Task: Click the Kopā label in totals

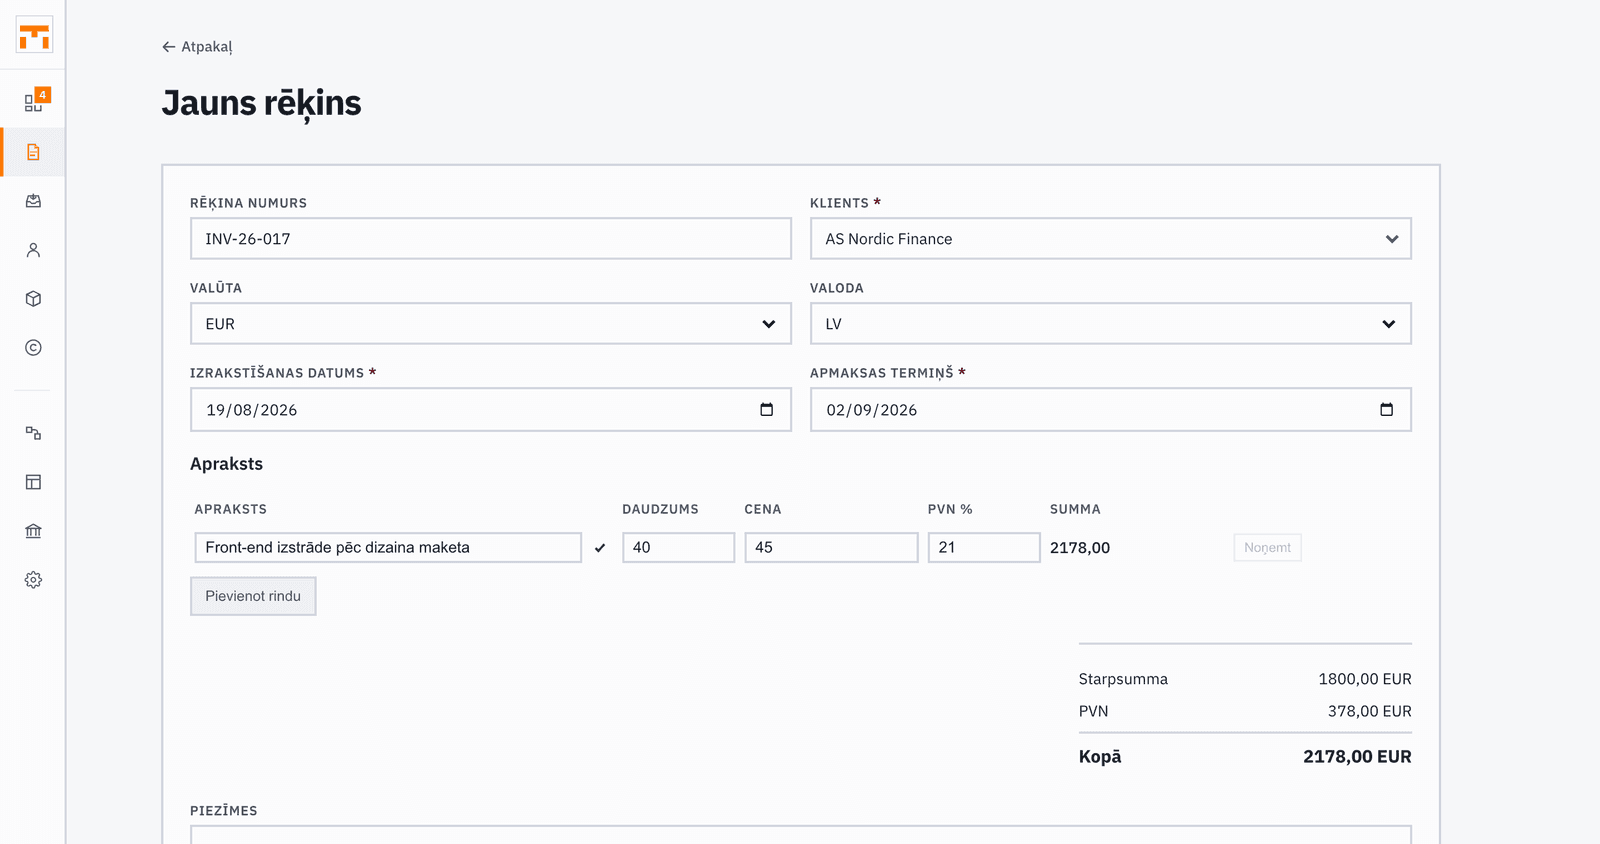Action: coord(1100,757)
